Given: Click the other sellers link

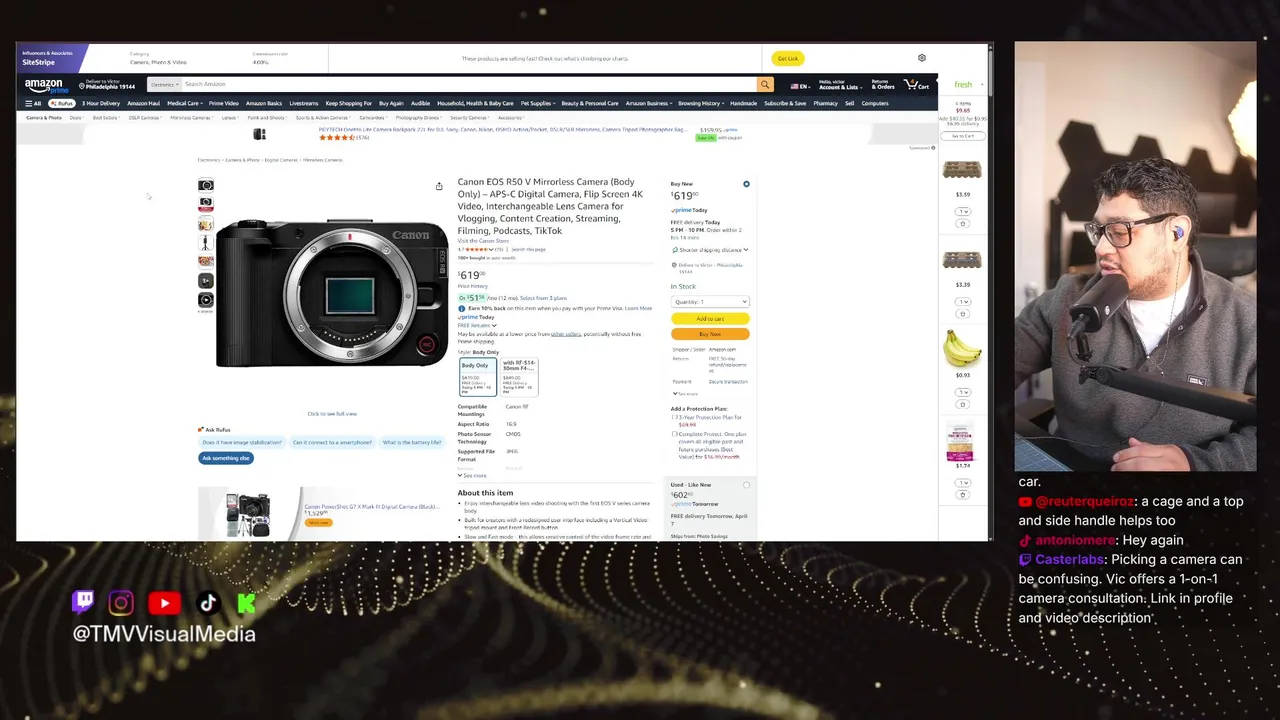Looking at the screenshot, I should click(x=566, y=334).
